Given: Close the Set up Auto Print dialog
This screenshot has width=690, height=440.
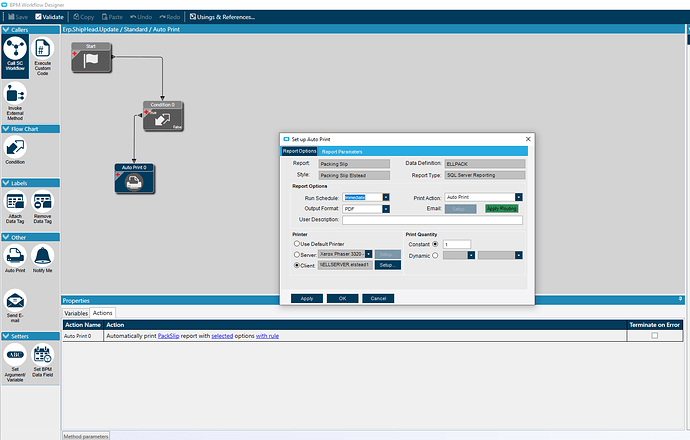Looking at the screenshot, I should coord(528,139).
